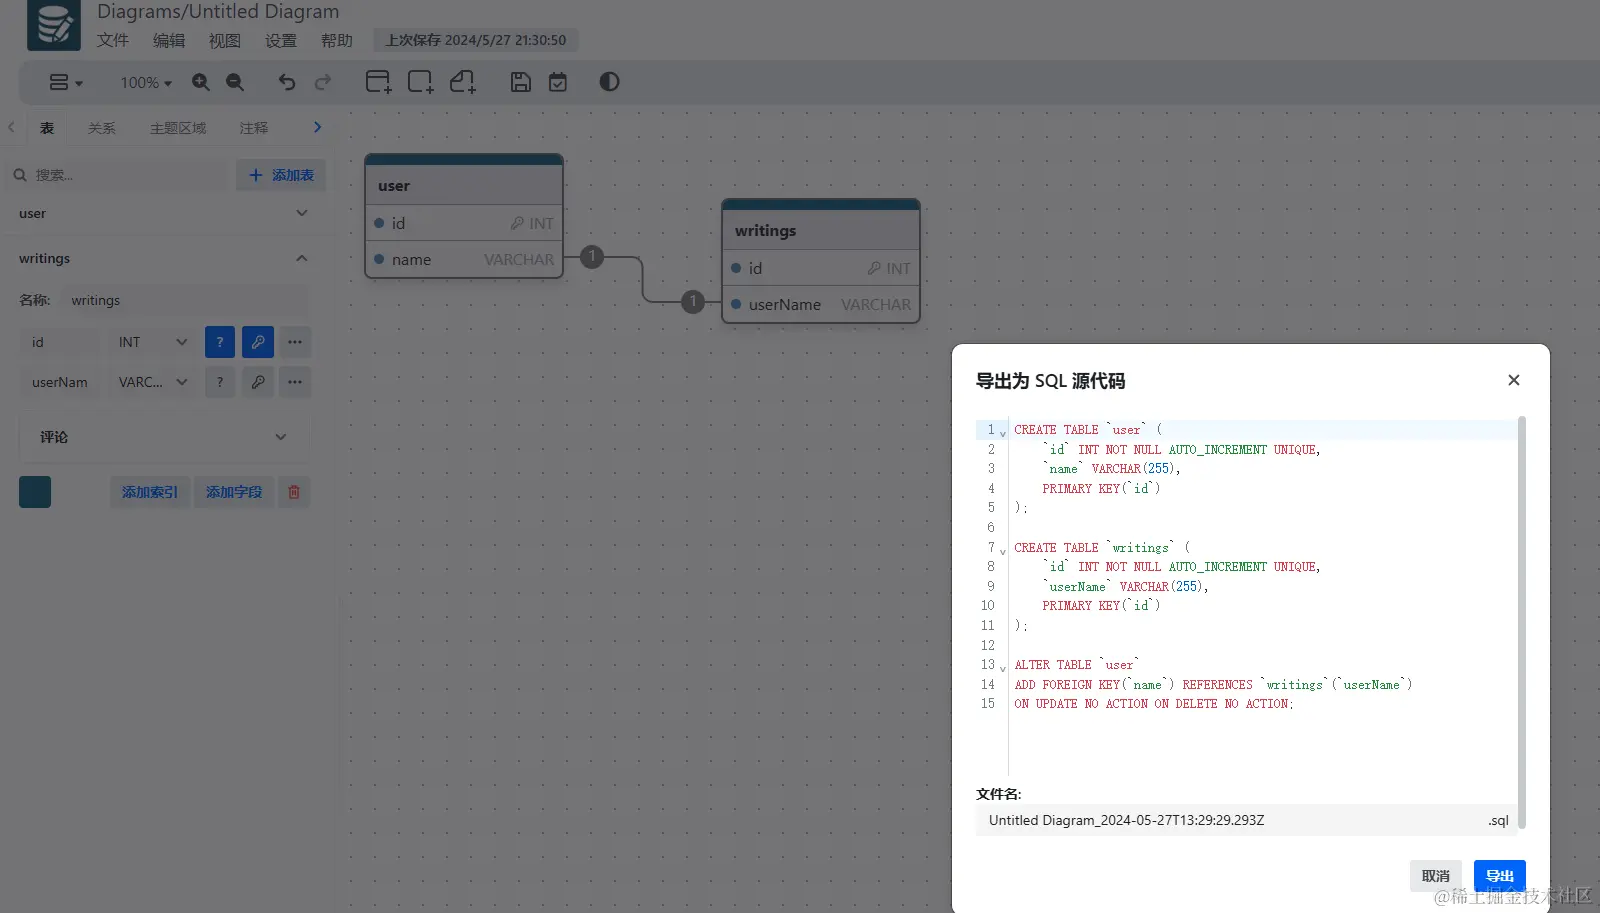
Task: Fold the CREATE TABLE writings code block
Action: 1003,551
